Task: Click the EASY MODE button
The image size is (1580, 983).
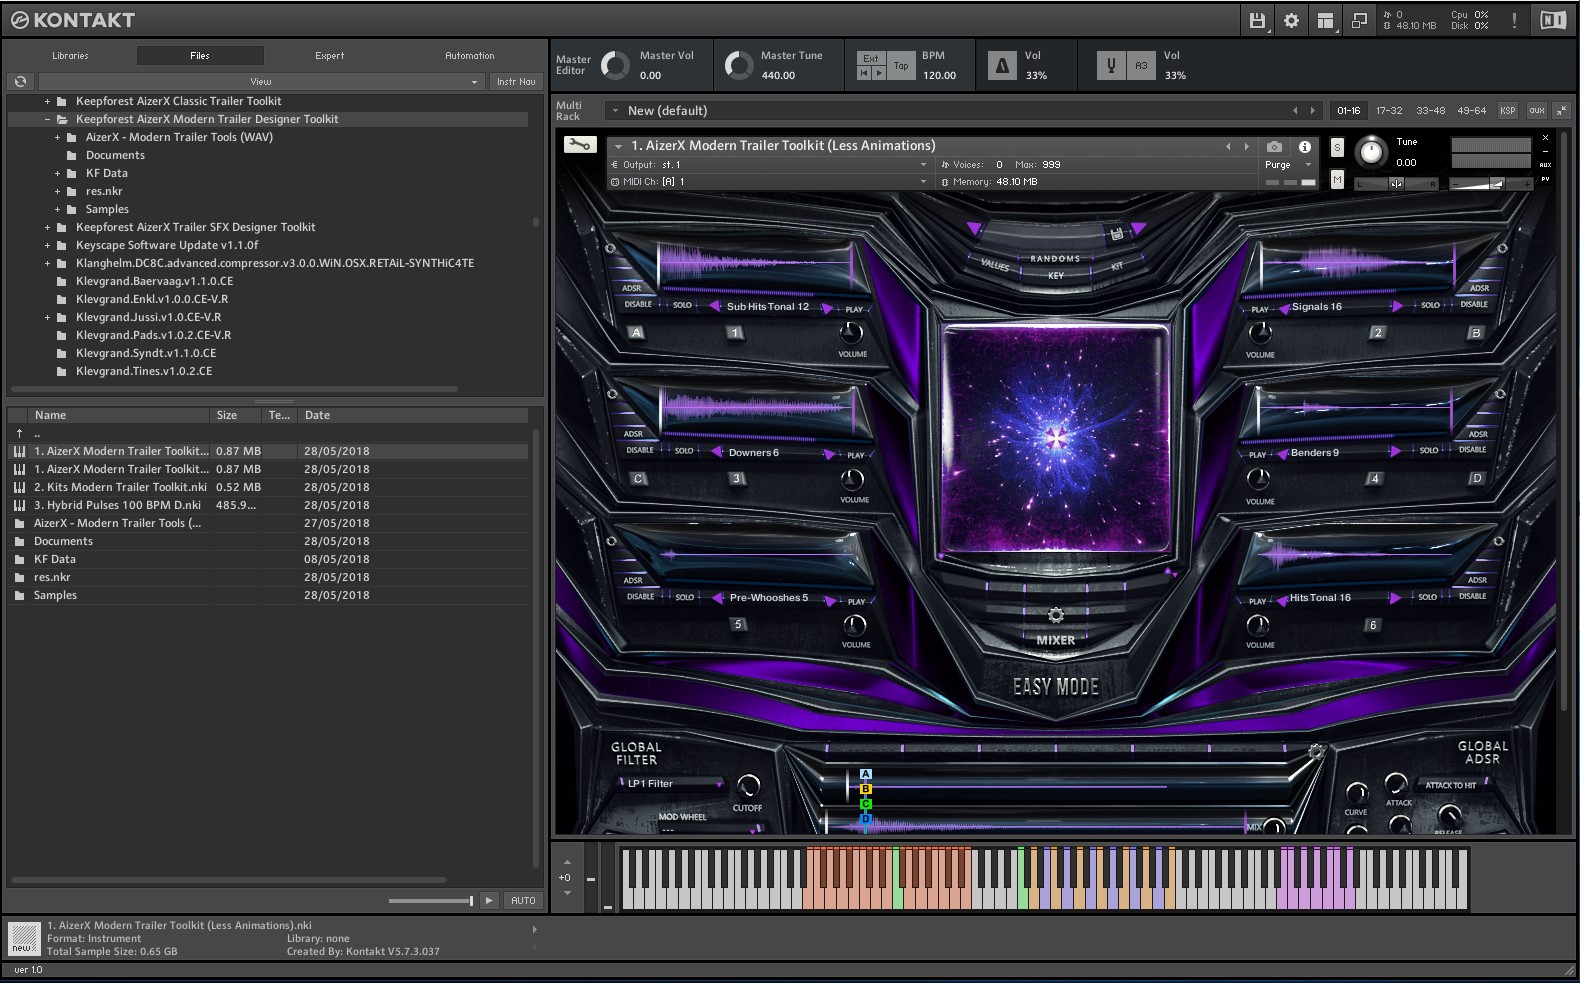Action: [x=1056, y=686]
